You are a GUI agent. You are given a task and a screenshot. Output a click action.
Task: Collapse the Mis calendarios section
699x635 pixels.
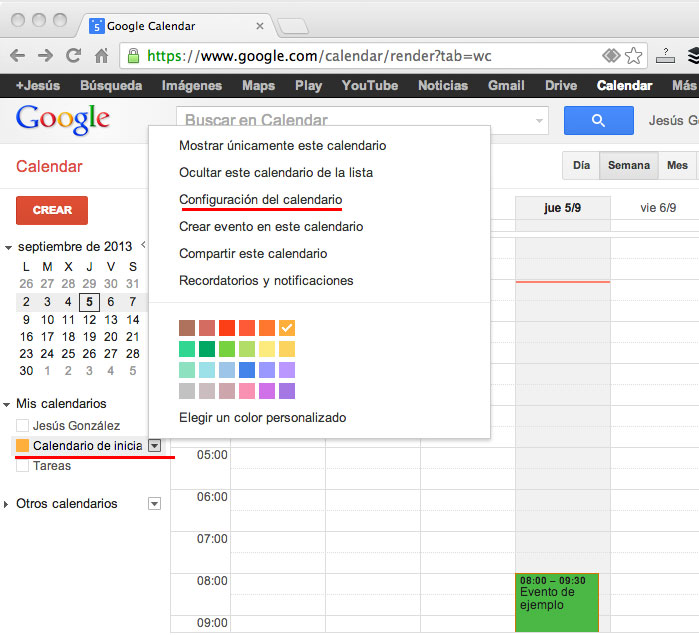click(x=7, y=405)
